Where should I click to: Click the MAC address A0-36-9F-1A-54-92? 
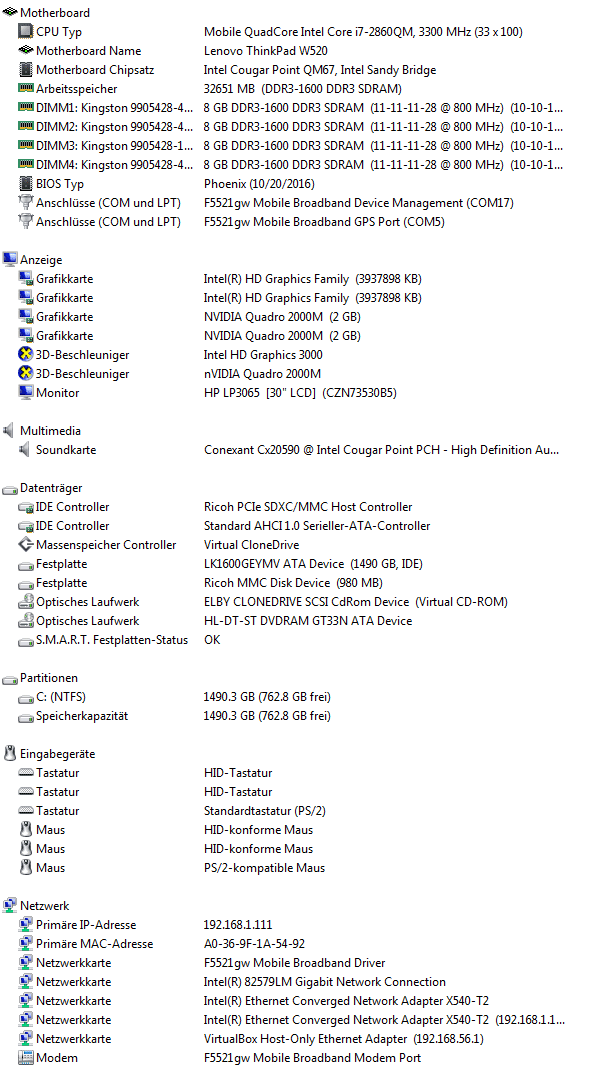(x=254, y=944)
